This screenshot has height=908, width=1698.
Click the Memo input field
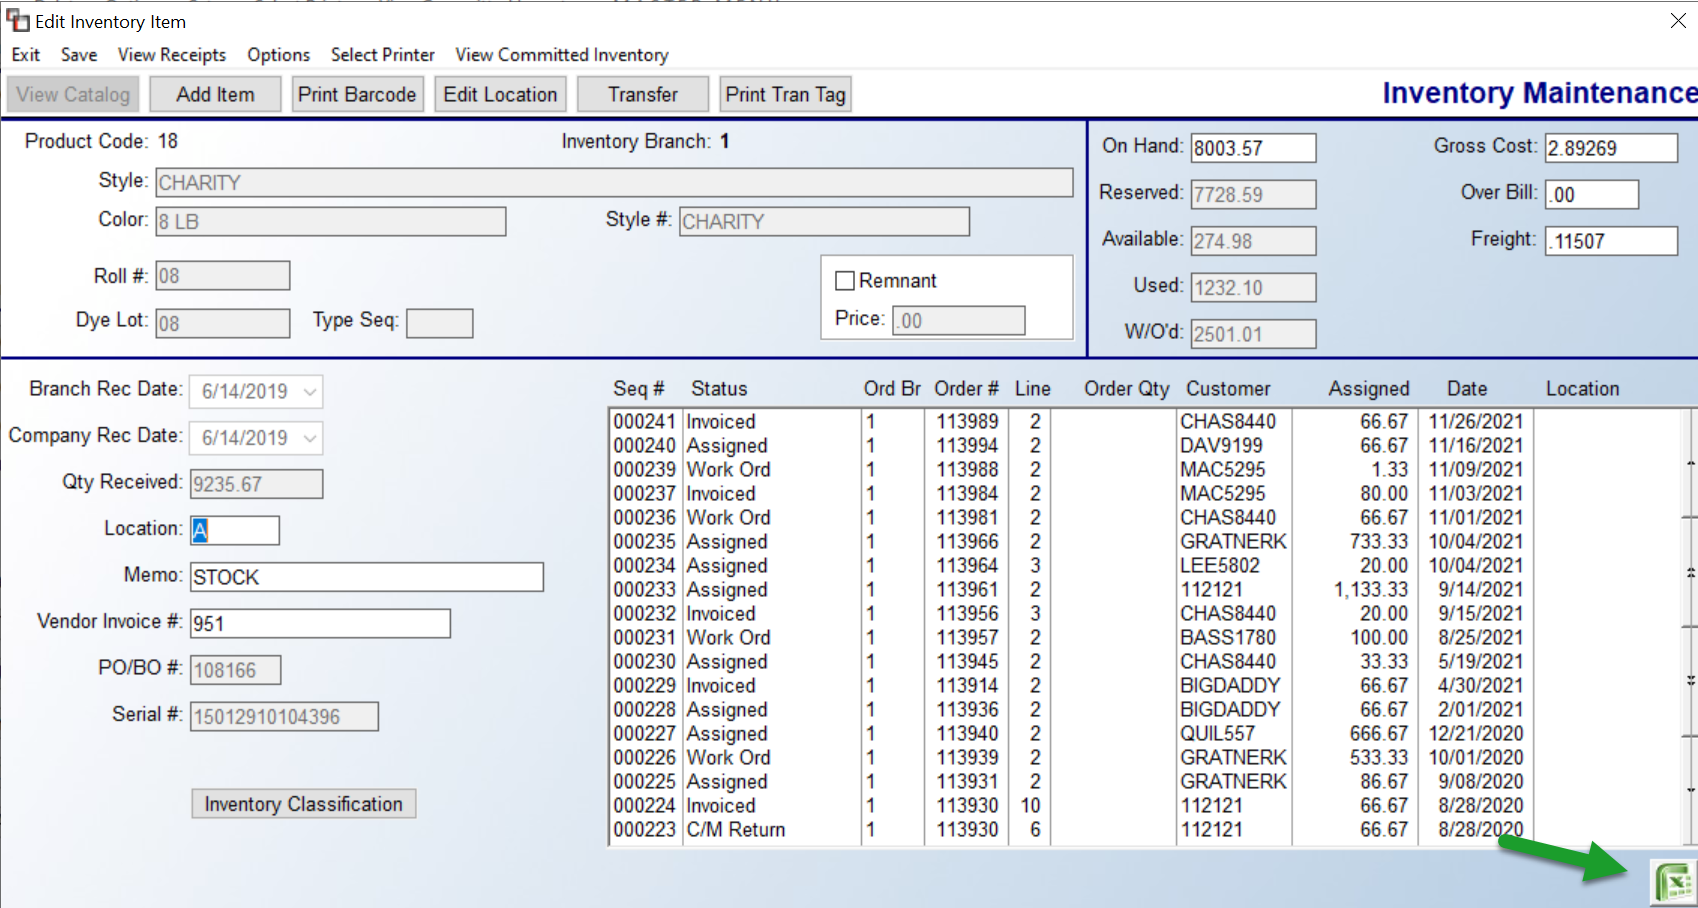(367, 577)
